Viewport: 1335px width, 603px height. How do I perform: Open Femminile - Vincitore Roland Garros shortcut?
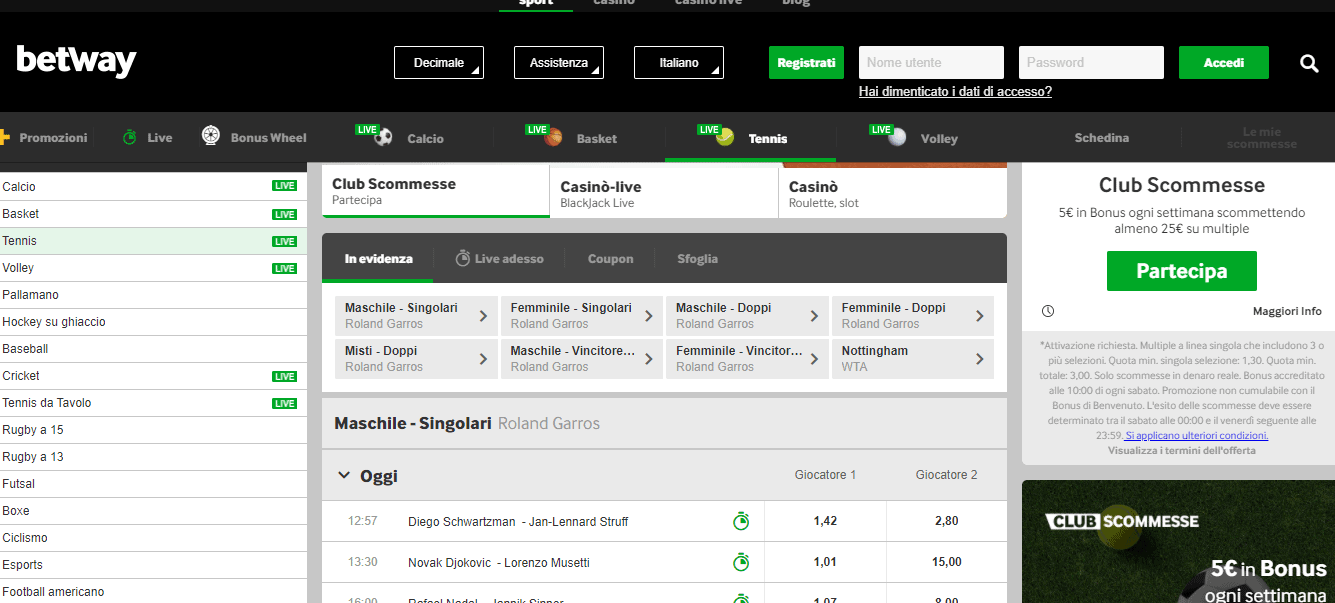point(747,359)
